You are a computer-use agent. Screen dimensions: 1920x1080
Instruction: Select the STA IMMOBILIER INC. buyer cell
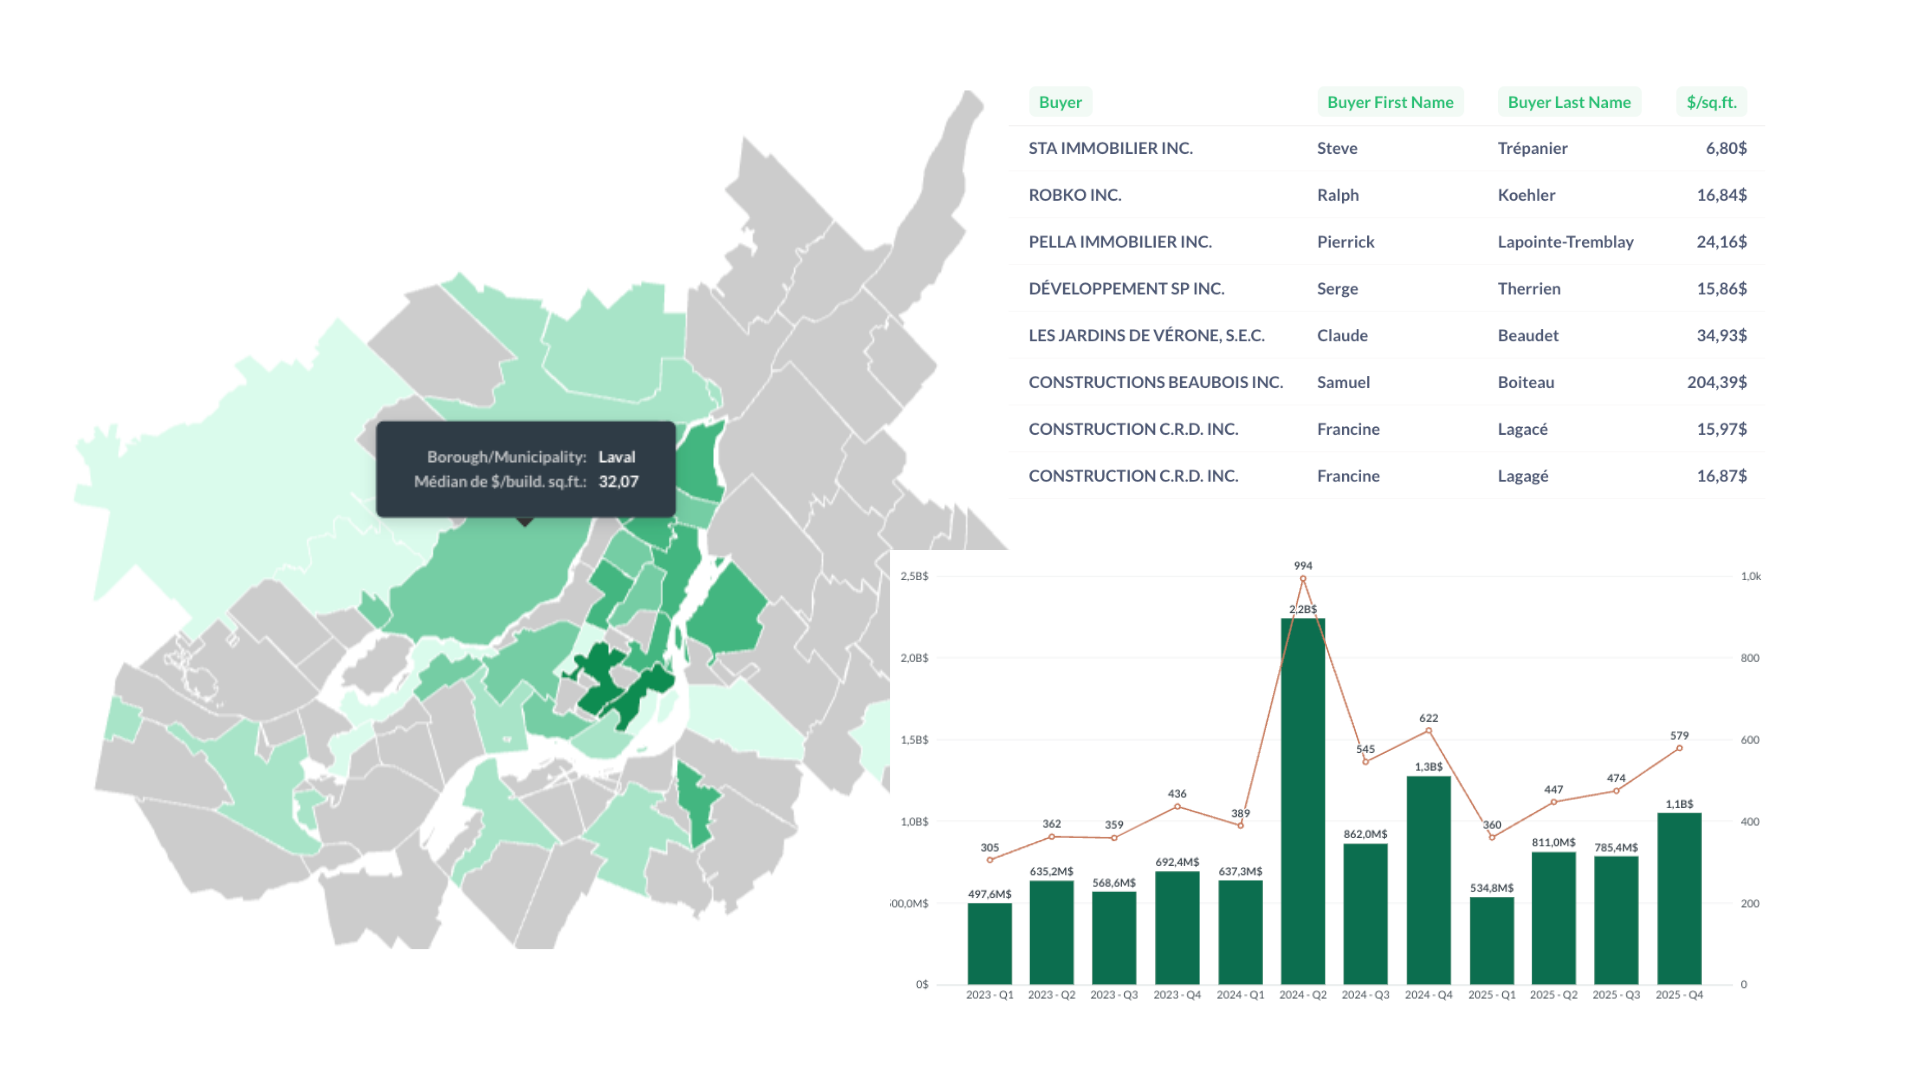coord(1110,148)
